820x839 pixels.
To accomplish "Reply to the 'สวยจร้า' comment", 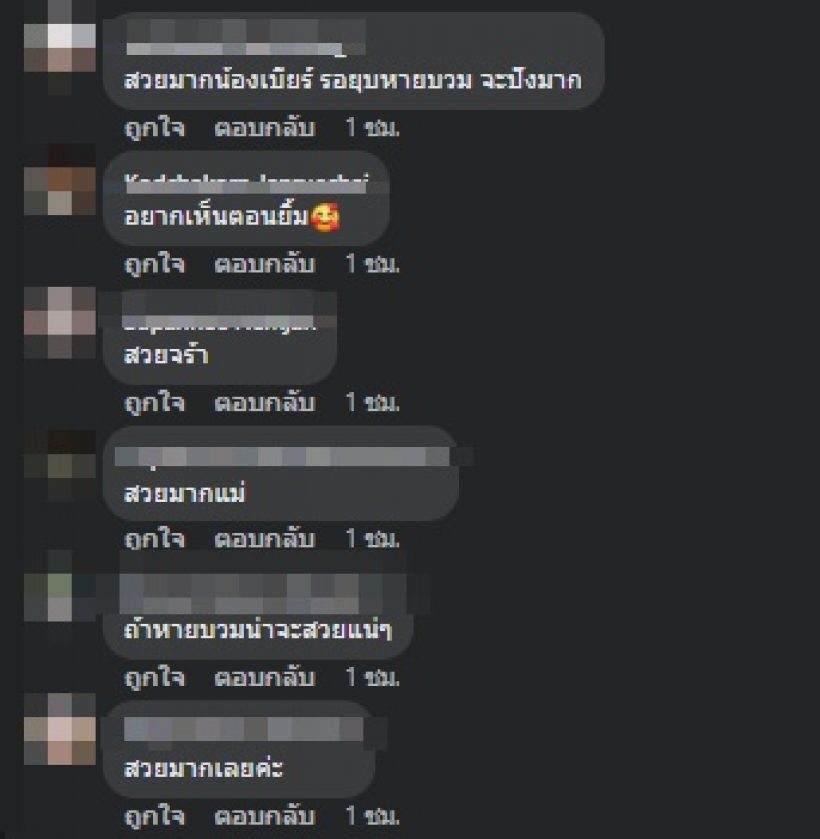I will pos(264,402).
